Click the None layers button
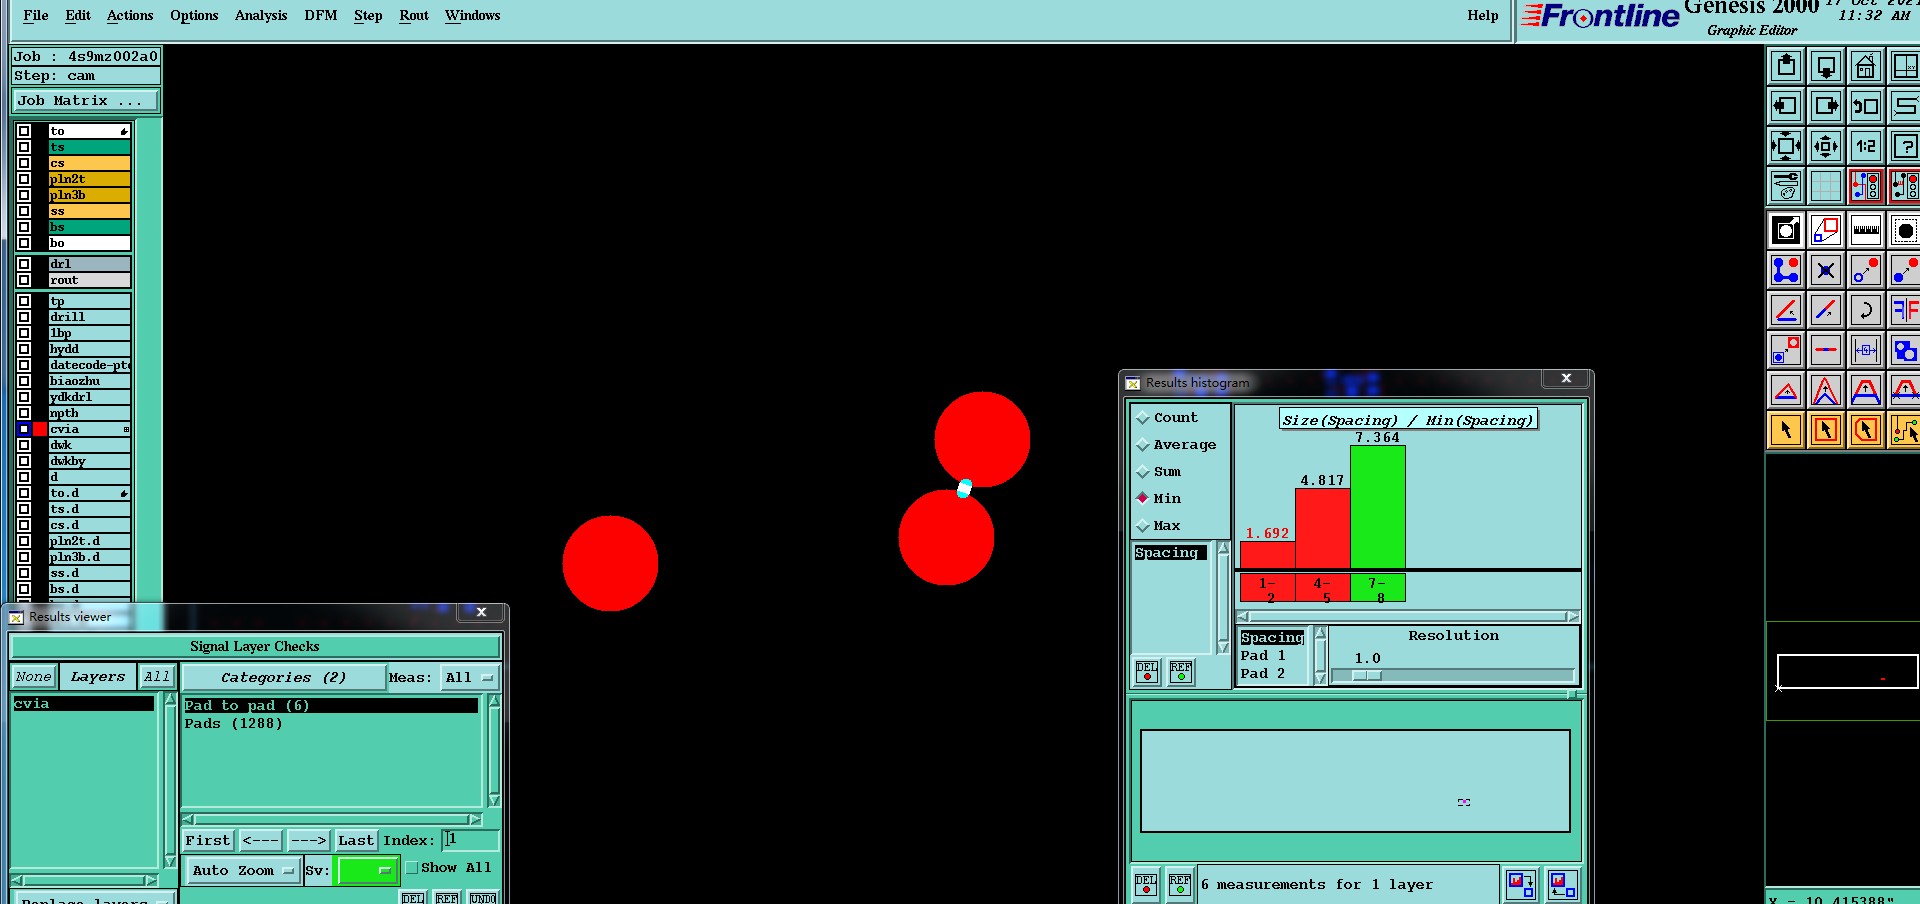This screenshot has height=904, width=1920. [33, 677]
